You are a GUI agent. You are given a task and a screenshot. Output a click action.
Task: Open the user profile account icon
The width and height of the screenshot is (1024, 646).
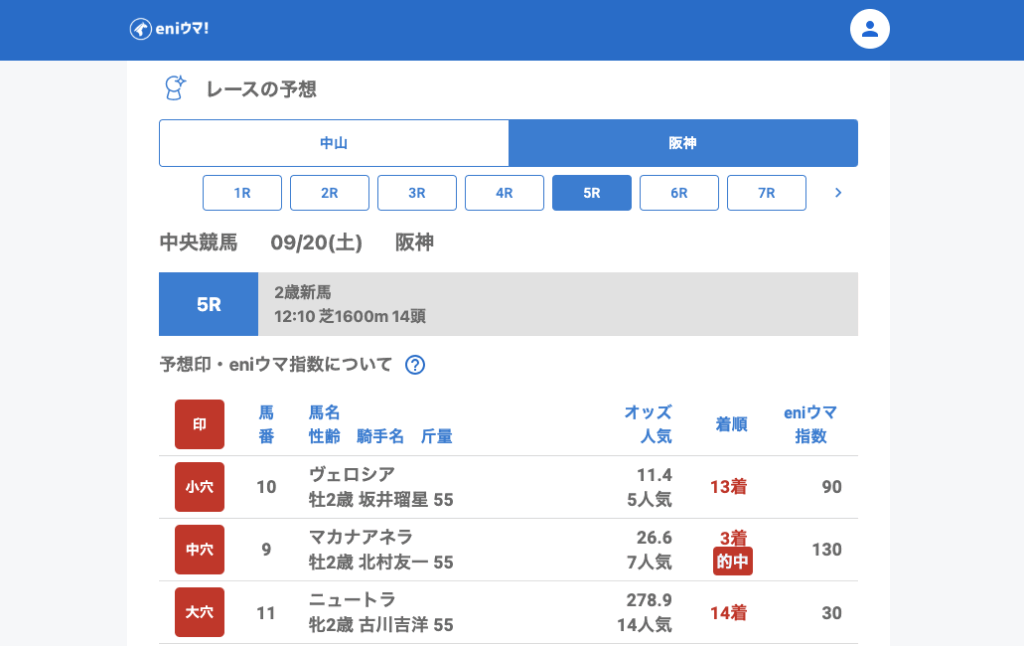tap(869, 29)
